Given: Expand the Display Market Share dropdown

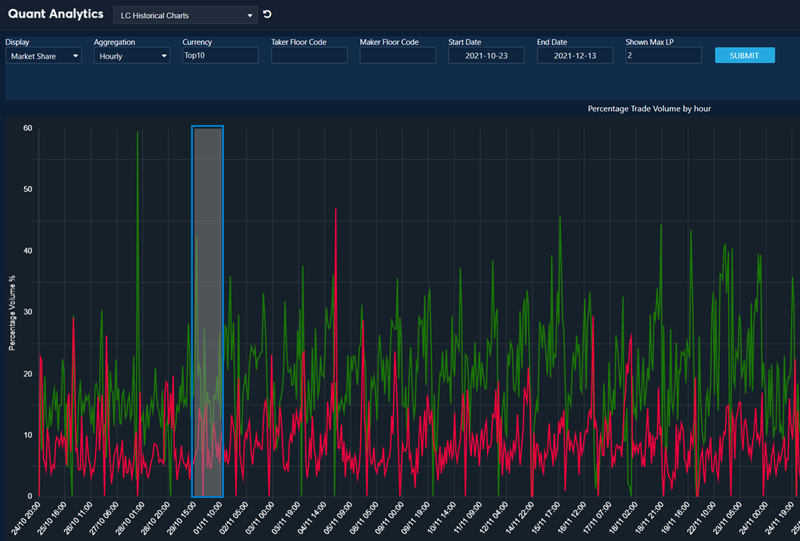Looking at the screenshot, I should [45, 56].
